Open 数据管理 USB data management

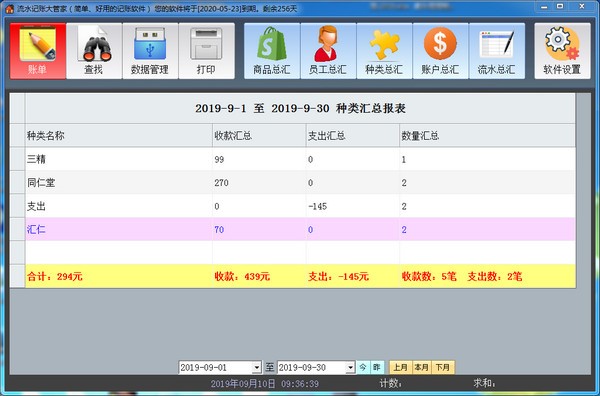click(150, 51)
